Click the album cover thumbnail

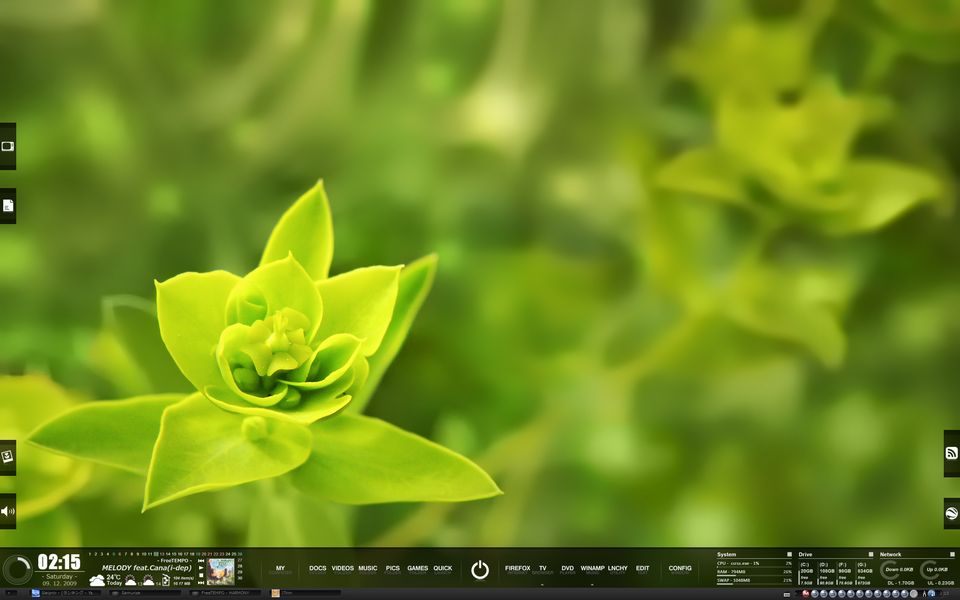220,572
